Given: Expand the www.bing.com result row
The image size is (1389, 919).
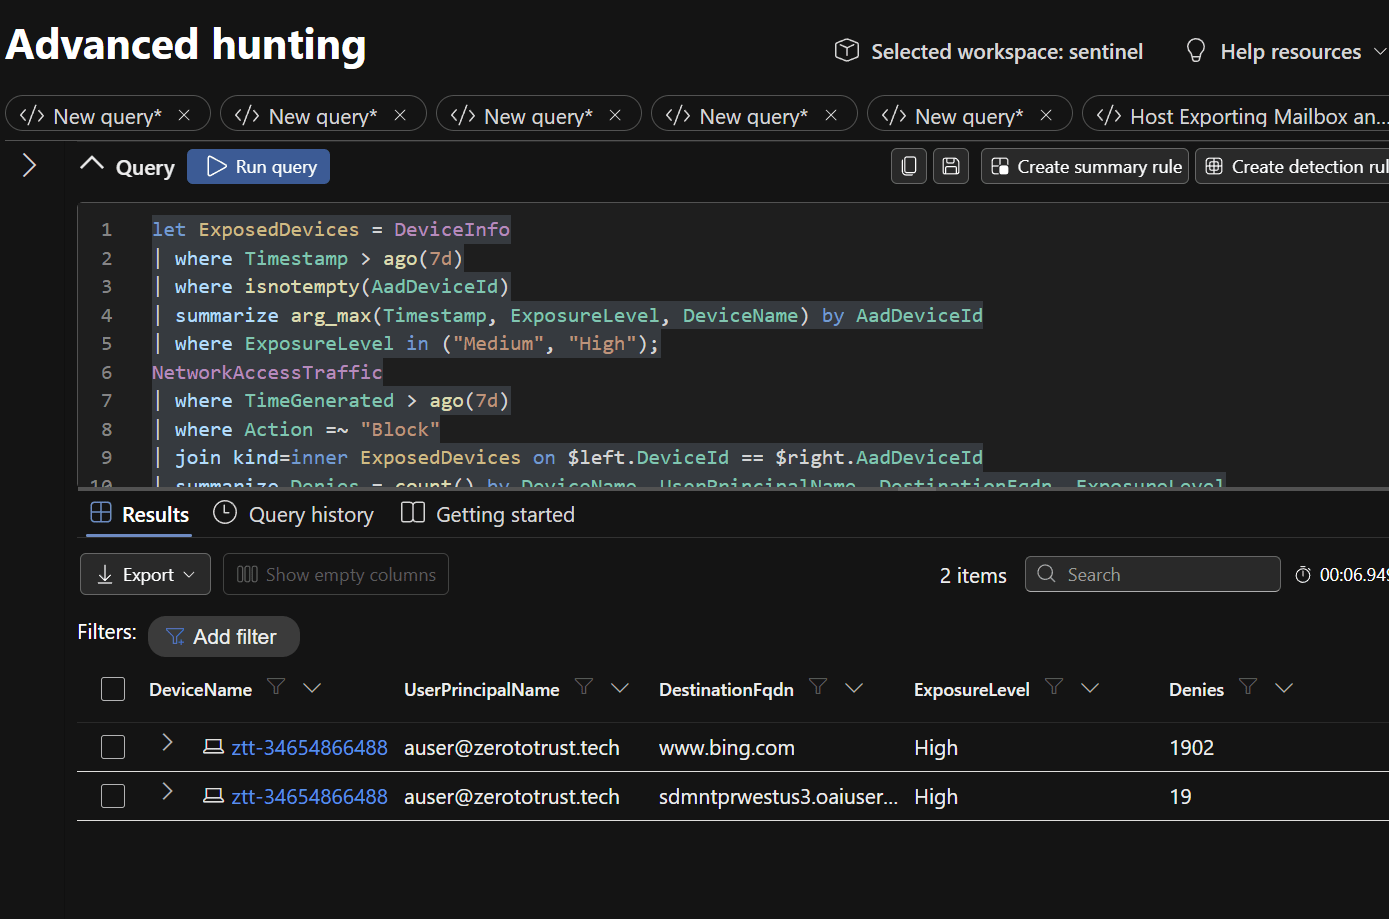Looking at the screenshot, I should pos(167,743).
